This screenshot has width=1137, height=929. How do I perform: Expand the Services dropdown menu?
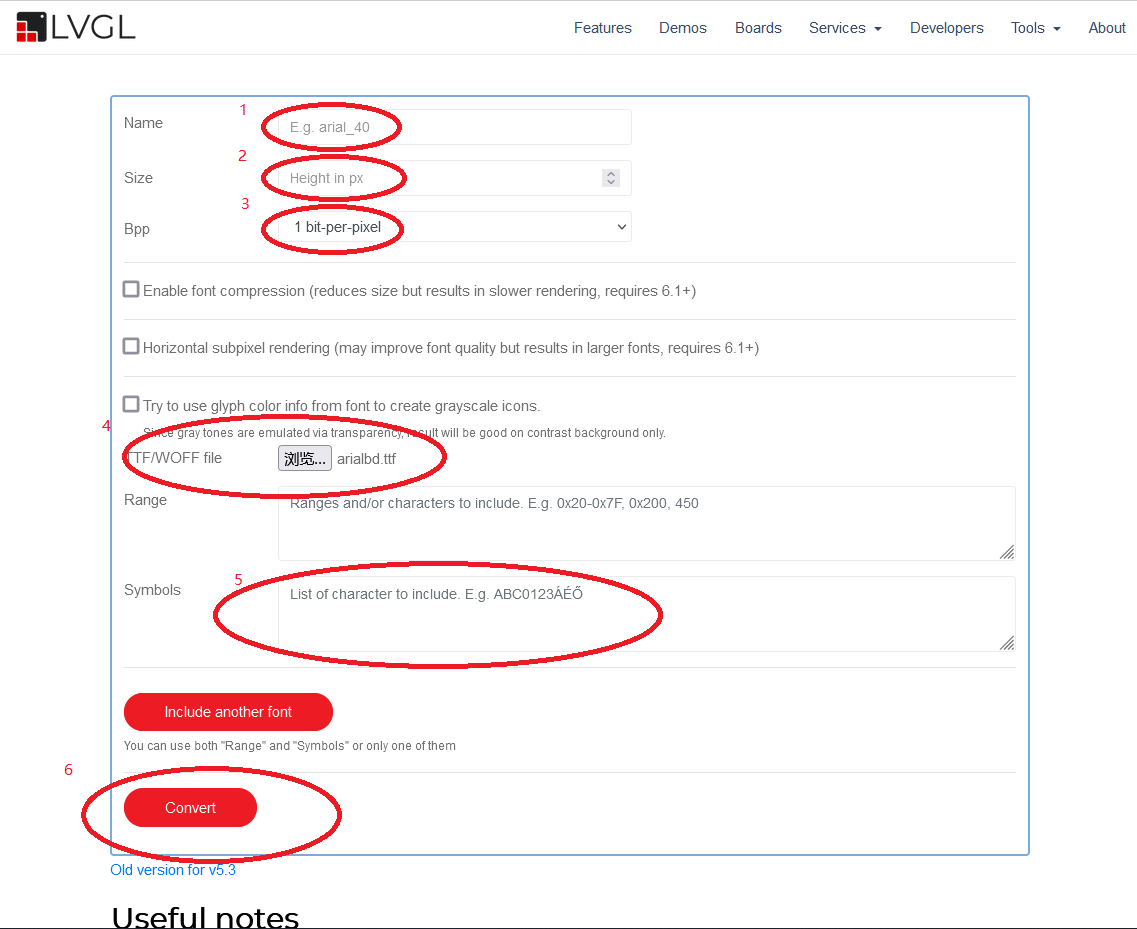click(845, 28)
